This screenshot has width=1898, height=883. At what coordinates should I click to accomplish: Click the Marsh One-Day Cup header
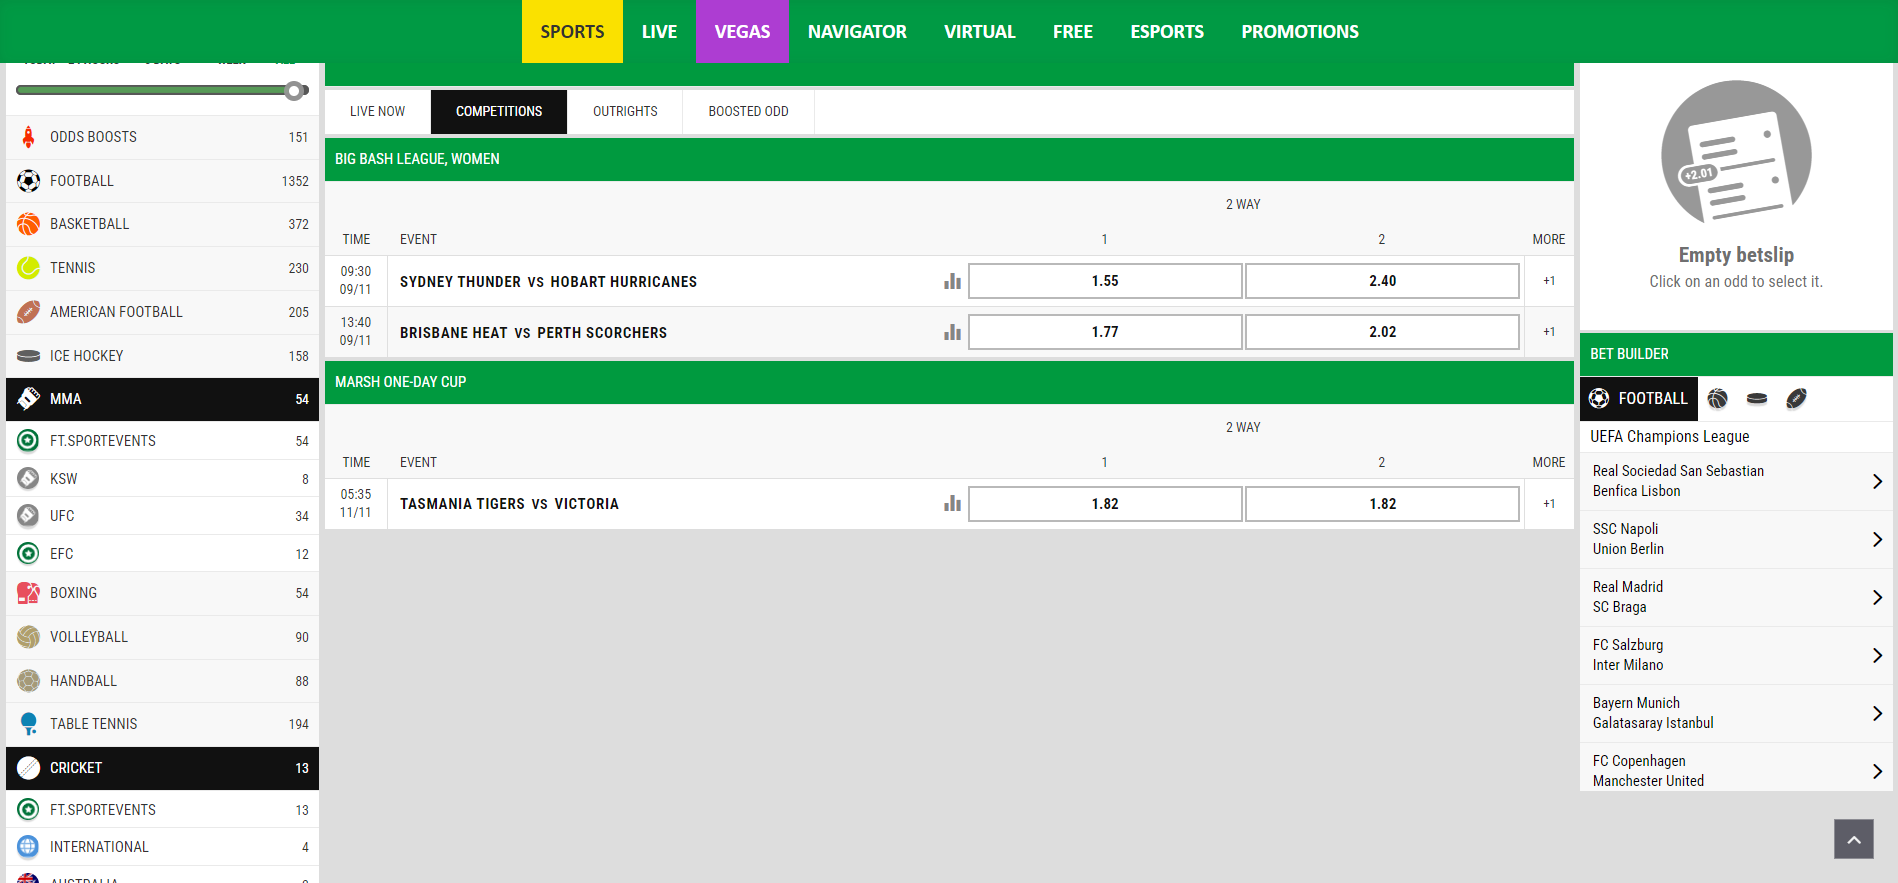[949, 382]
